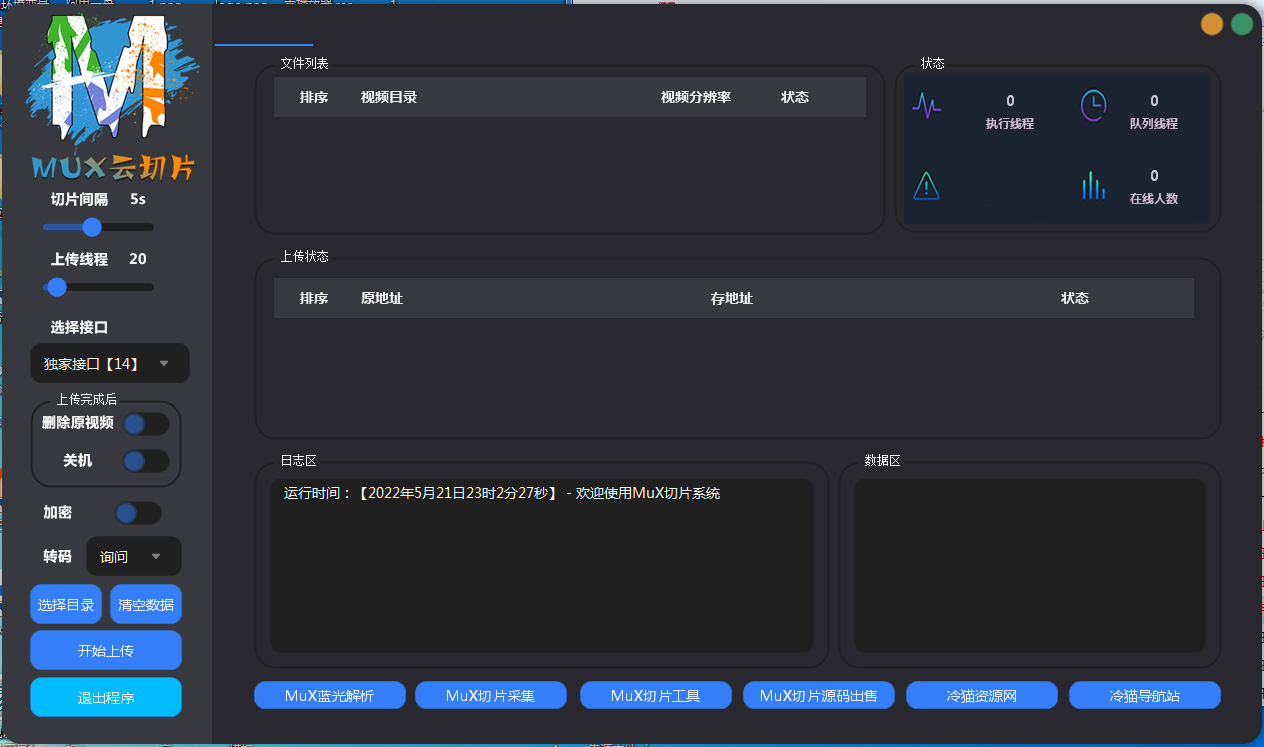Adjust the 切片间隔 slider
The width and height of the screenshot is (1264, 747).
click(x=98, y=227)
